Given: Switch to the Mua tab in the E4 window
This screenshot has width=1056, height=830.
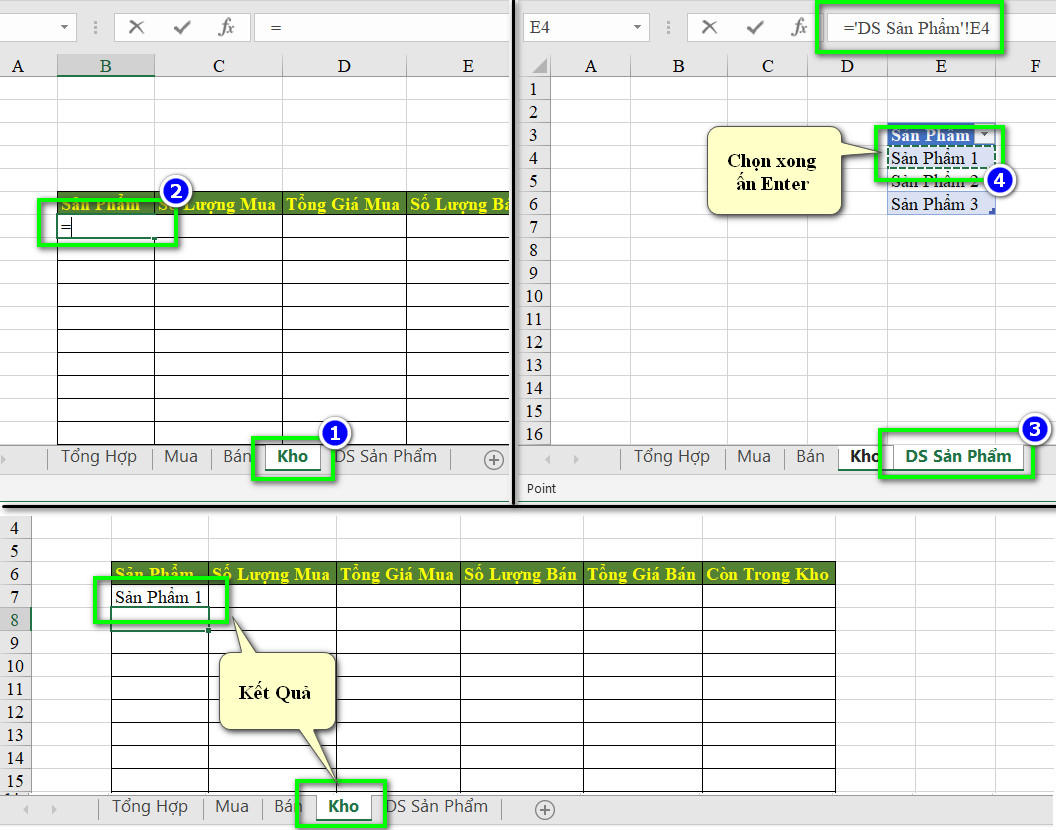Looking at the screenshot, I should coord(754,457).
